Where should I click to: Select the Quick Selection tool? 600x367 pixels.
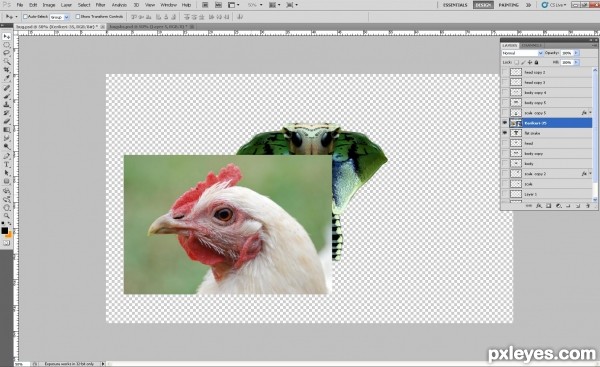pos(7,61)
